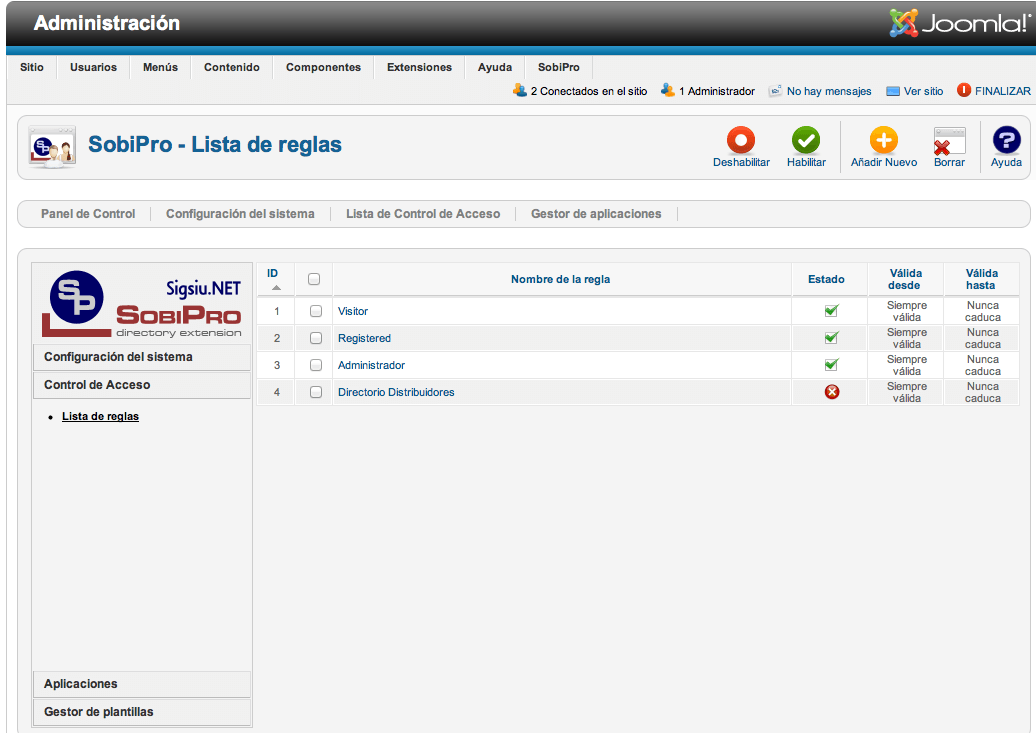Screen dimensions: 1036x733
Task: Click the Joomla! logo
Action: (959, 23)
